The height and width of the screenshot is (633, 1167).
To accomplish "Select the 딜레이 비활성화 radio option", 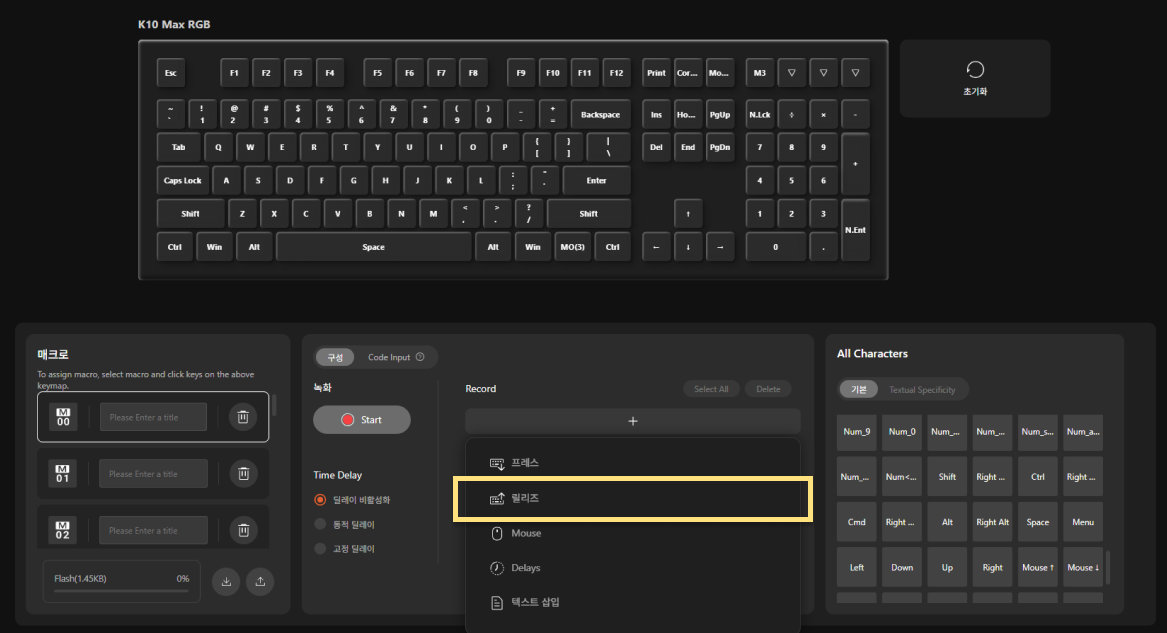I will (321, 500).
